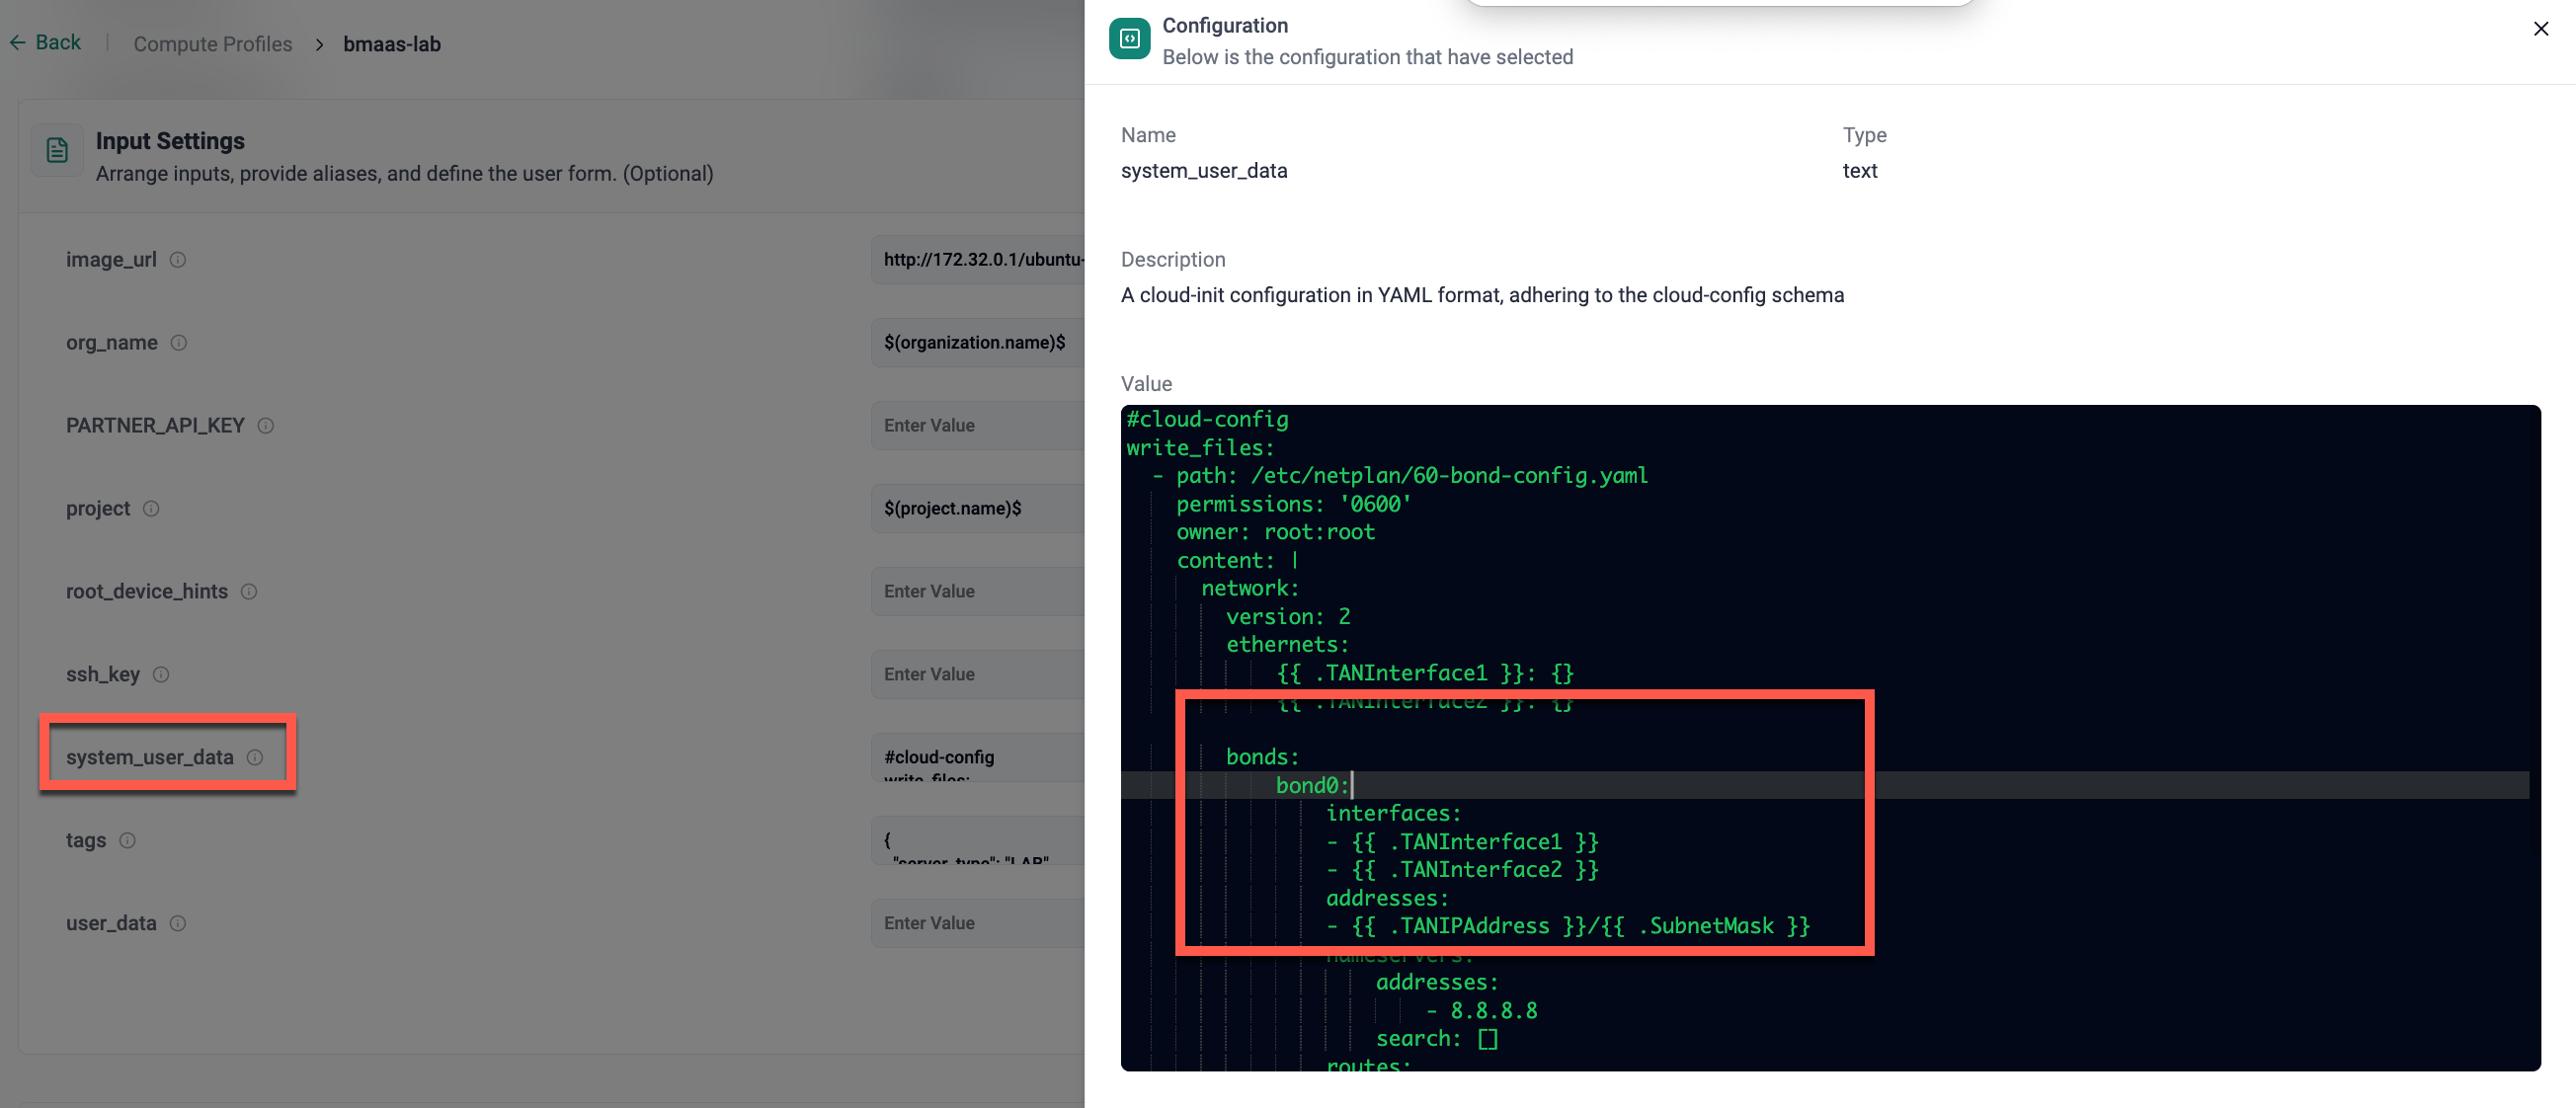Show info for project
2576x1108 pixels.
pyautogui.click(x=151, y=509)
